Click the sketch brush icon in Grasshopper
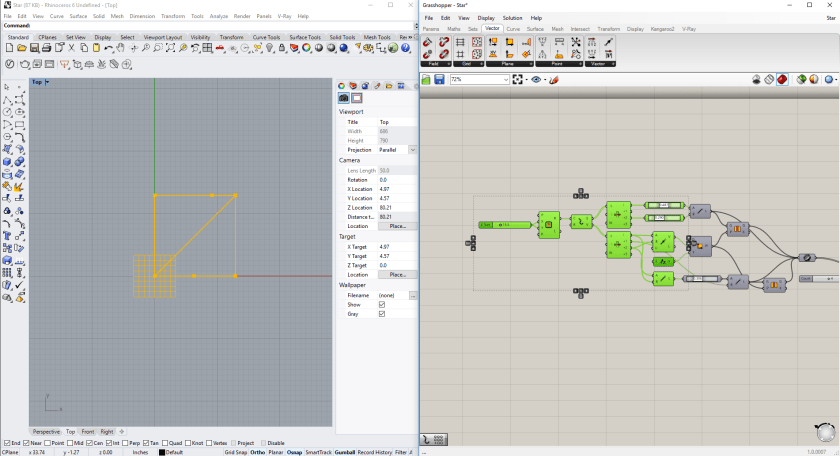The height and width of the screenshot is (456, 840). click(554, 80)
